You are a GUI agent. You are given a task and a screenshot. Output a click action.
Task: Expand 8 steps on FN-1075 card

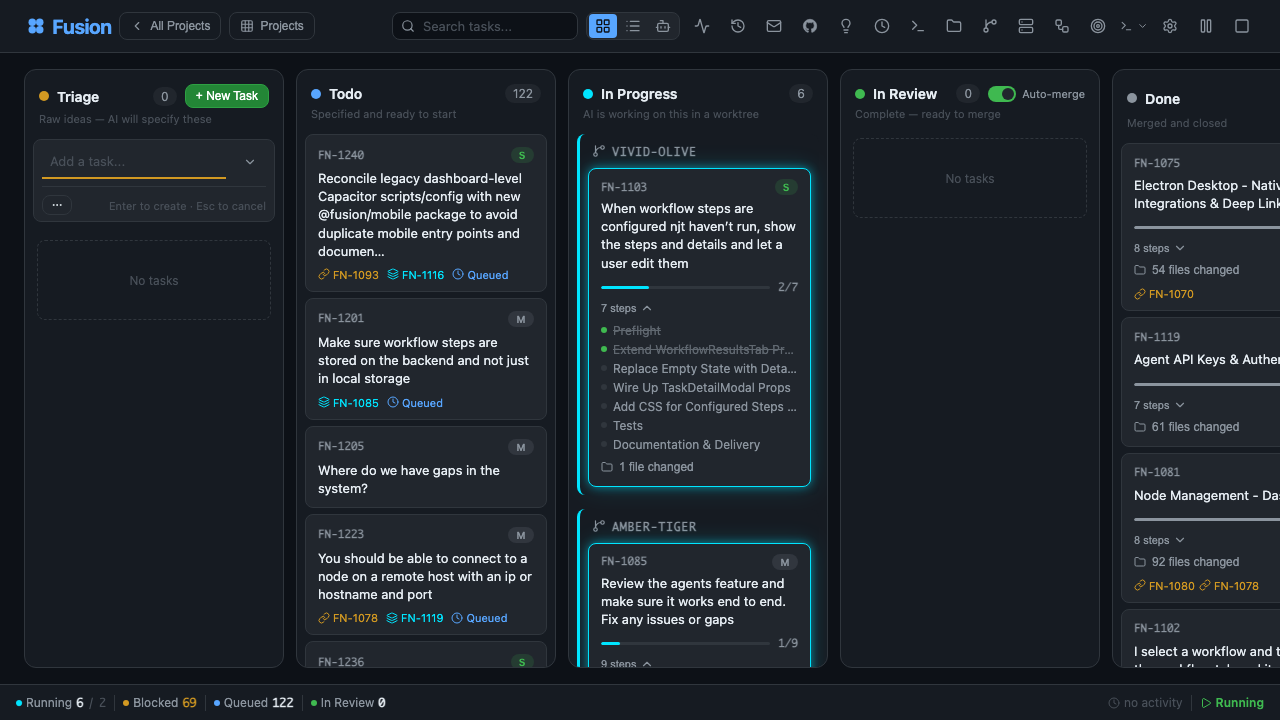pyautogui.click(x=1159, y=248)
